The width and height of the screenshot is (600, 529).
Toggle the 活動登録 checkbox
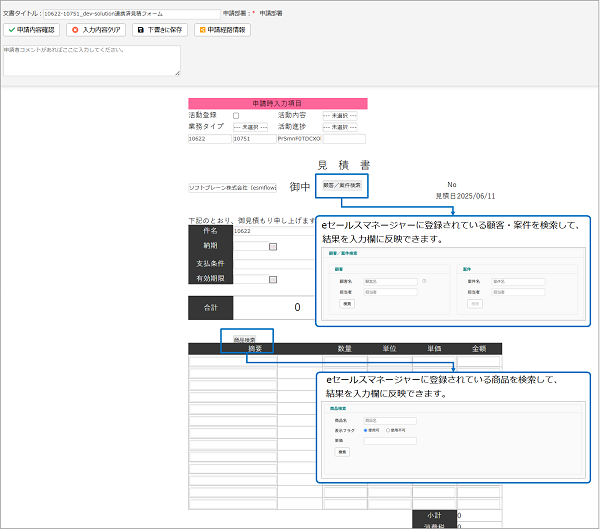(235, 116)
